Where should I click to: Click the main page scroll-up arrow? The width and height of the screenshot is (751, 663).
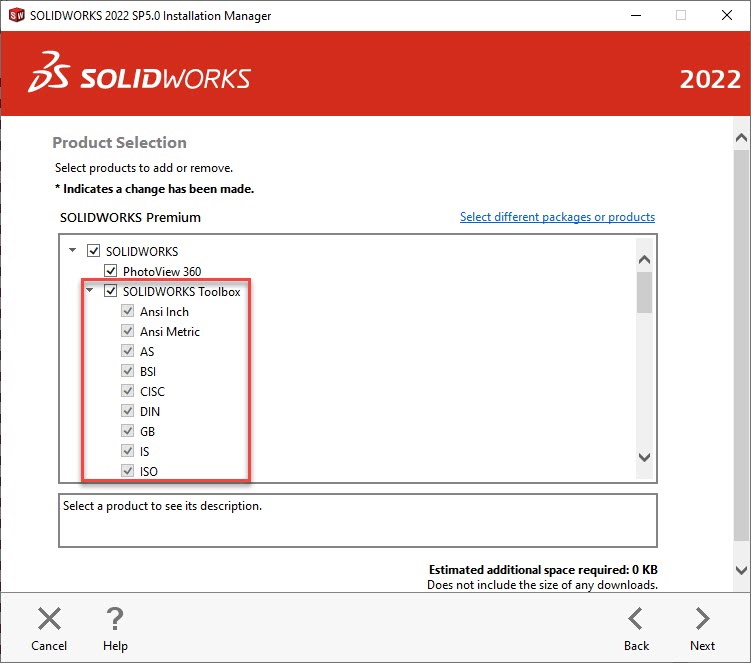click(741, 138)
